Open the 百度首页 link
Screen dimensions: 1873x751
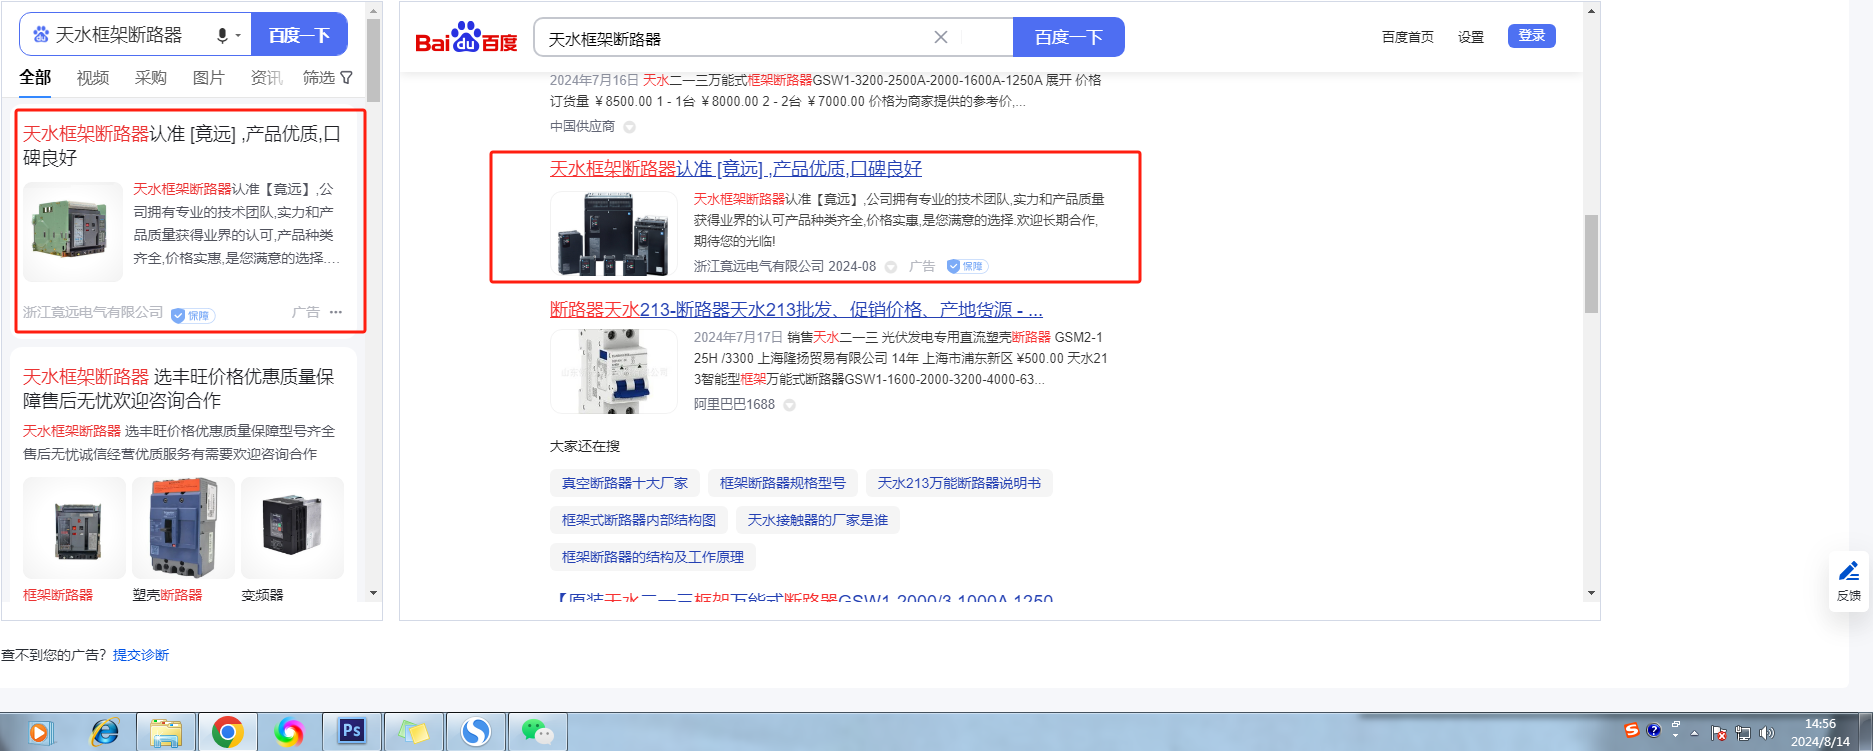[1408, 37]
